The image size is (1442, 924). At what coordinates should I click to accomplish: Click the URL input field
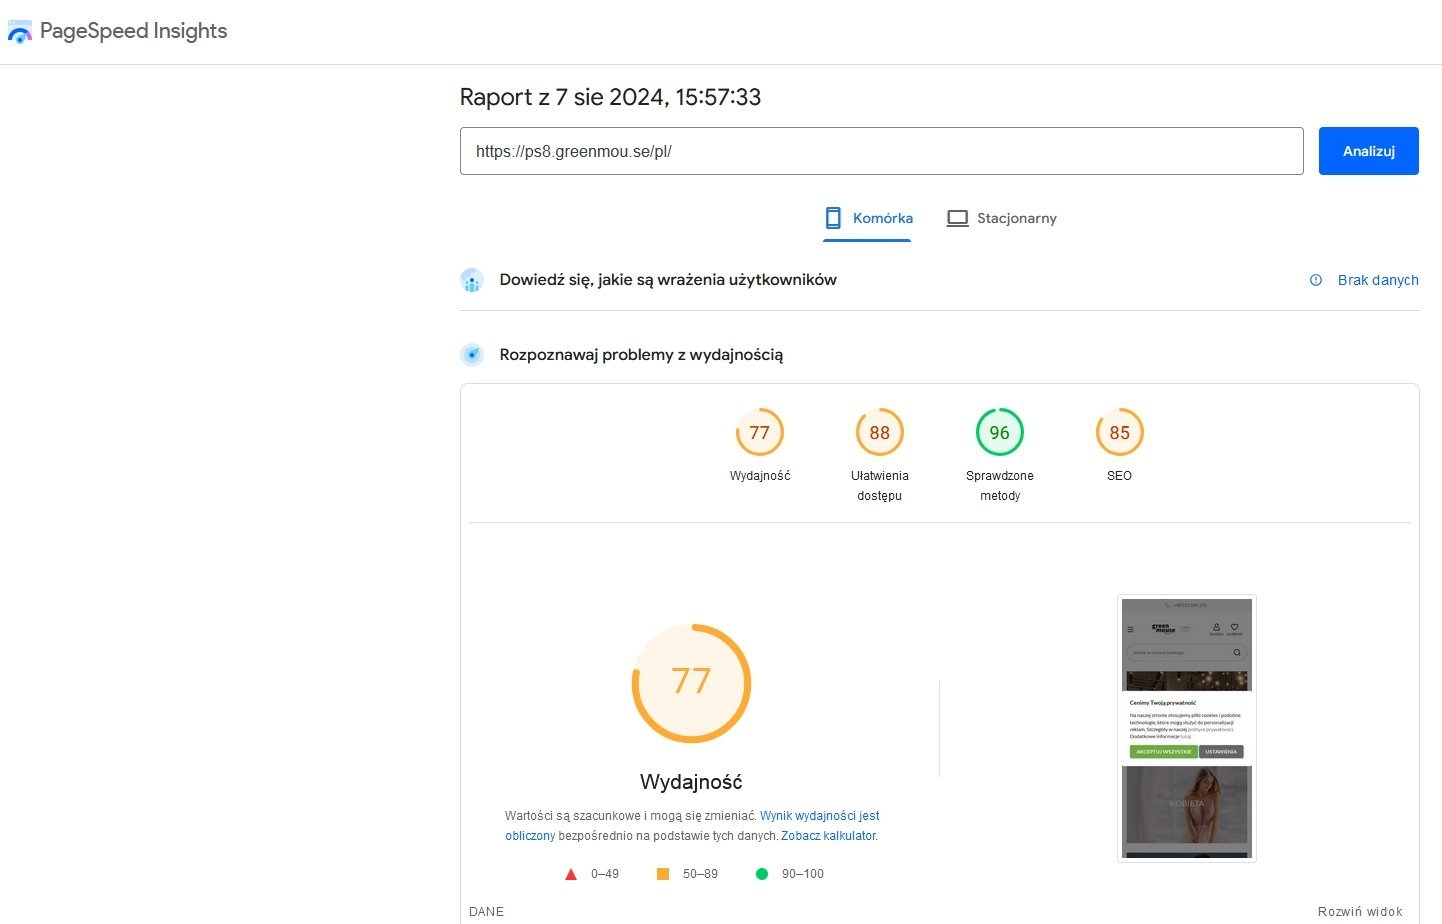pos(882,151)
